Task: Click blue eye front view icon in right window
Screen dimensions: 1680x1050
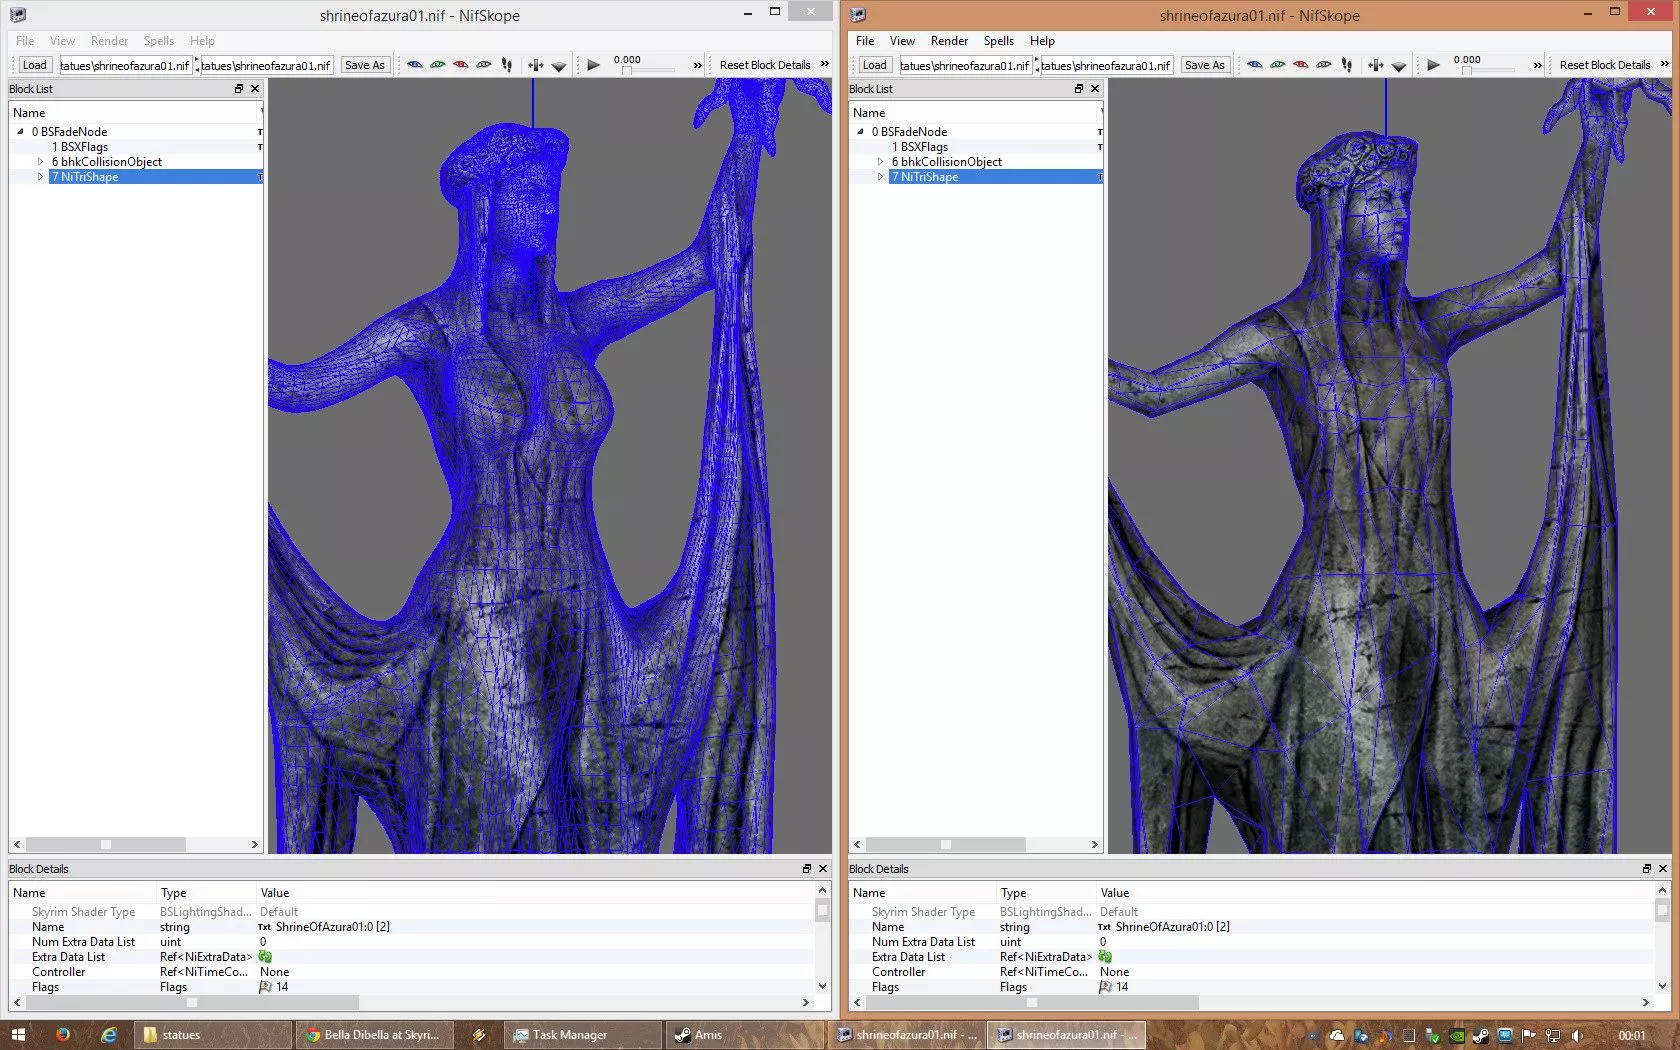Action: (1254, 65)
